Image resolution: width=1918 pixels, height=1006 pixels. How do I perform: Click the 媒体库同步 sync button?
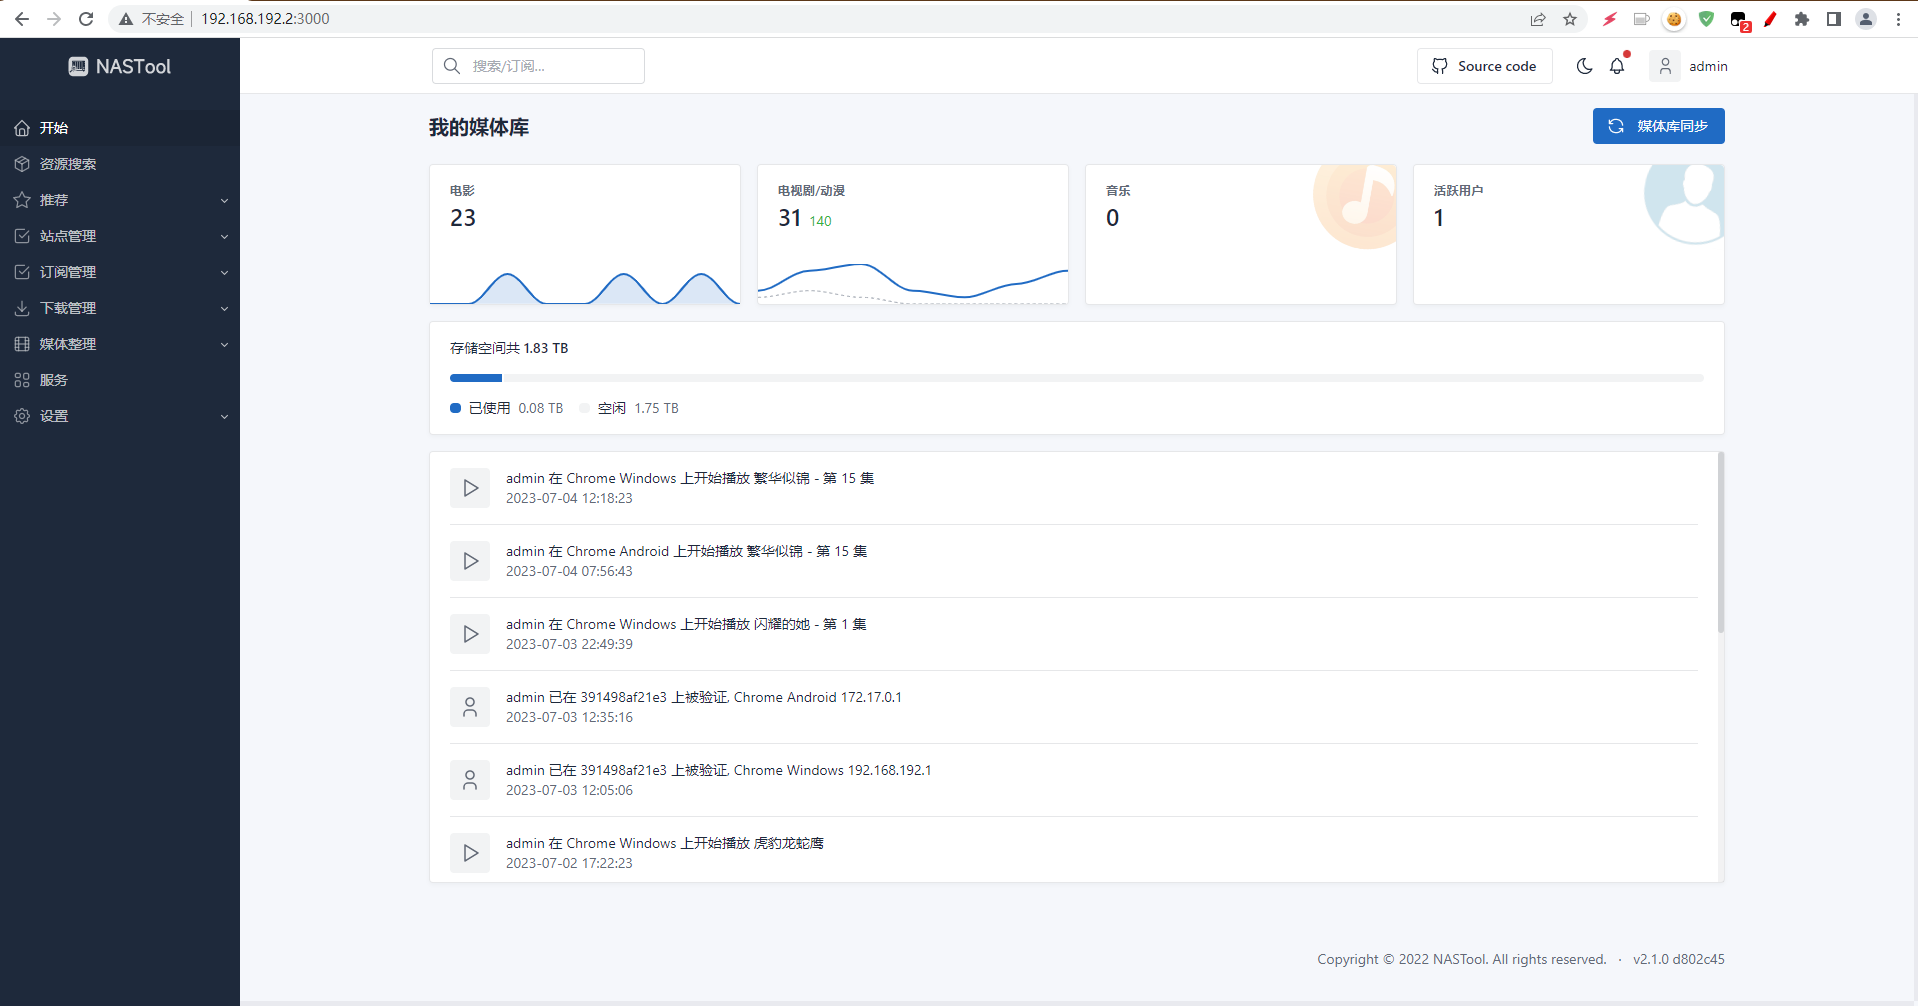tap(1658, 126)
